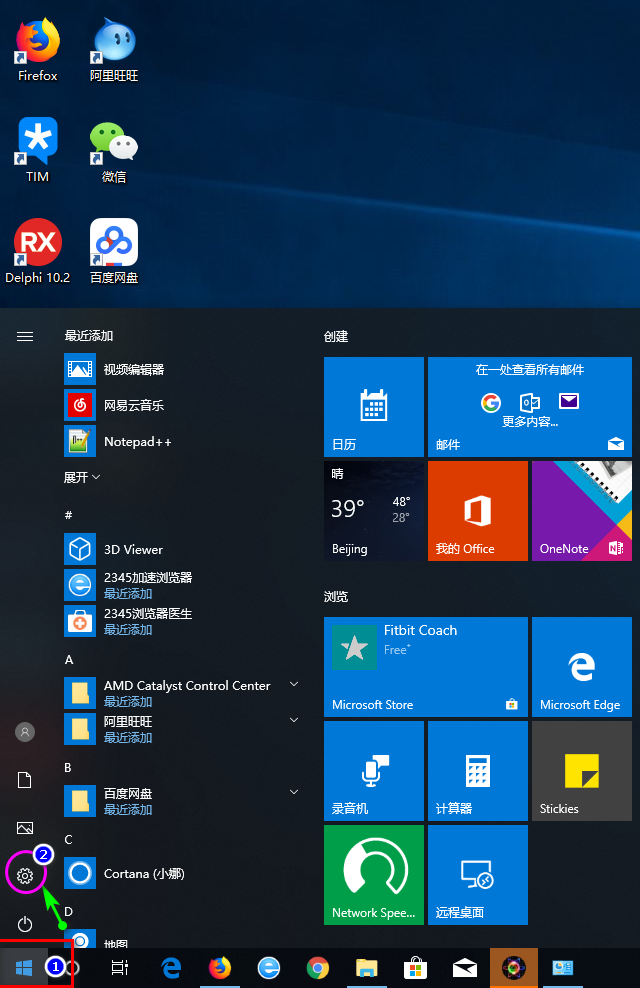Image resolution: width=640 pixels, height=988 pixels.
Task: Open File Explorer from the taskbar
Action: (x=367, y=967)
